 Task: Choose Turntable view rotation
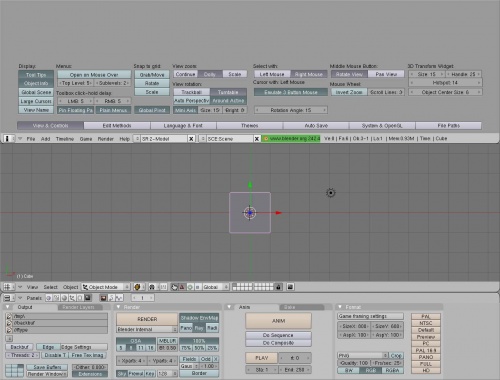[x=228, y=92]
